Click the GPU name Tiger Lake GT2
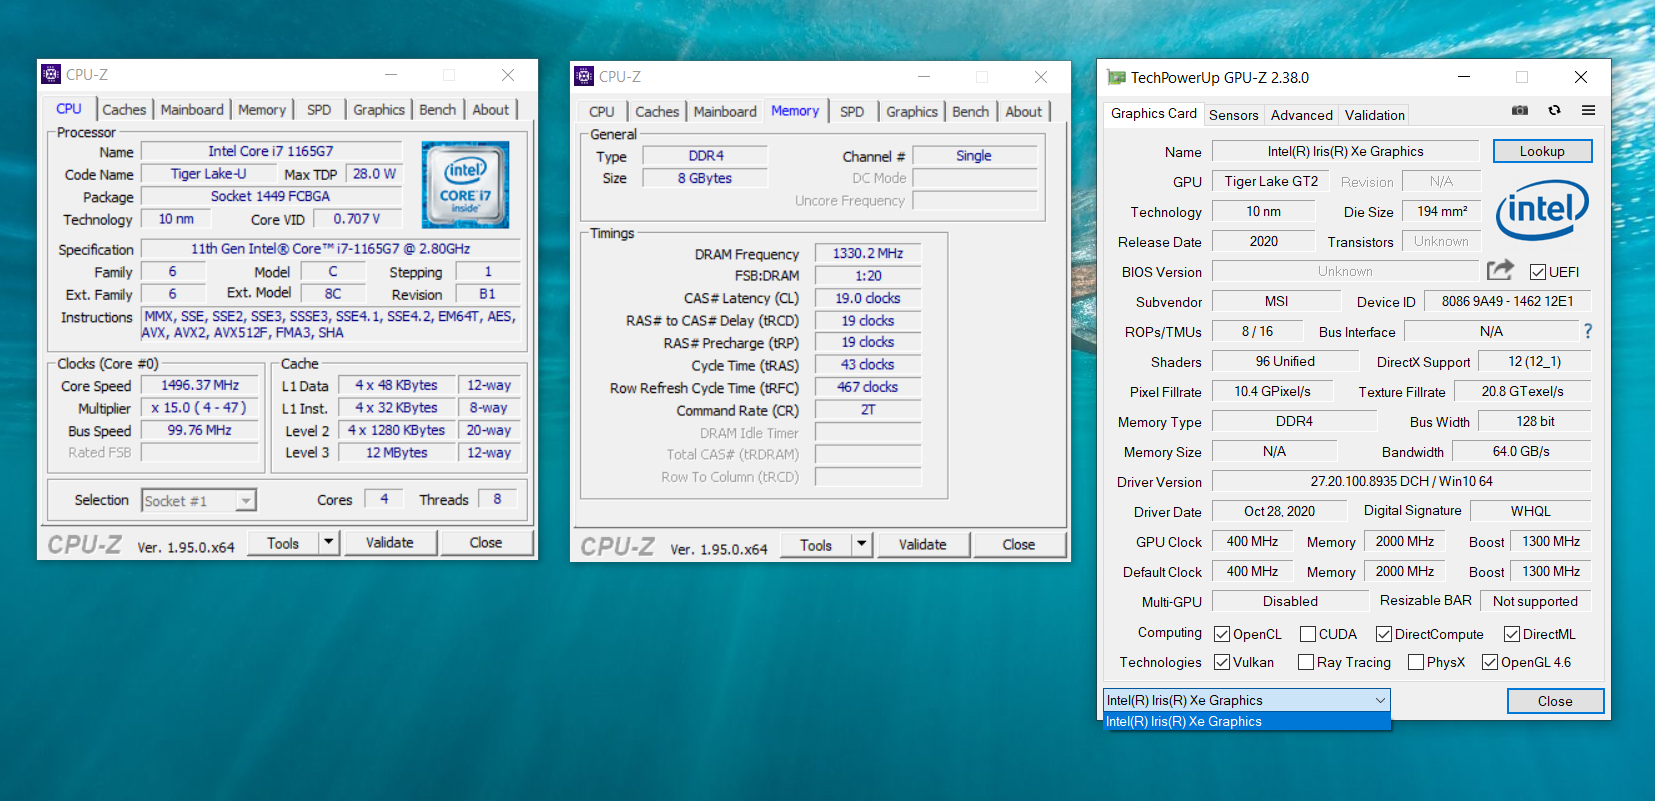This screenshot has width=1655, height=801. point(1271,181)
